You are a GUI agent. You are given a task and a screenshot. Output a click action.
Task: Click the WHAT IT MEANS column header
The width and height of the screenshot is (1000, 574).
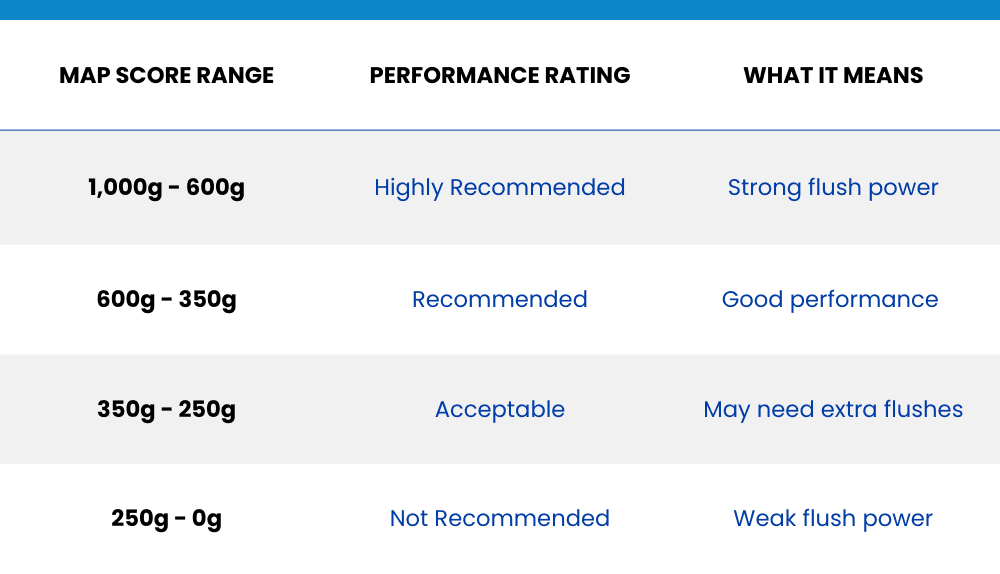click(x=833, y=76)
